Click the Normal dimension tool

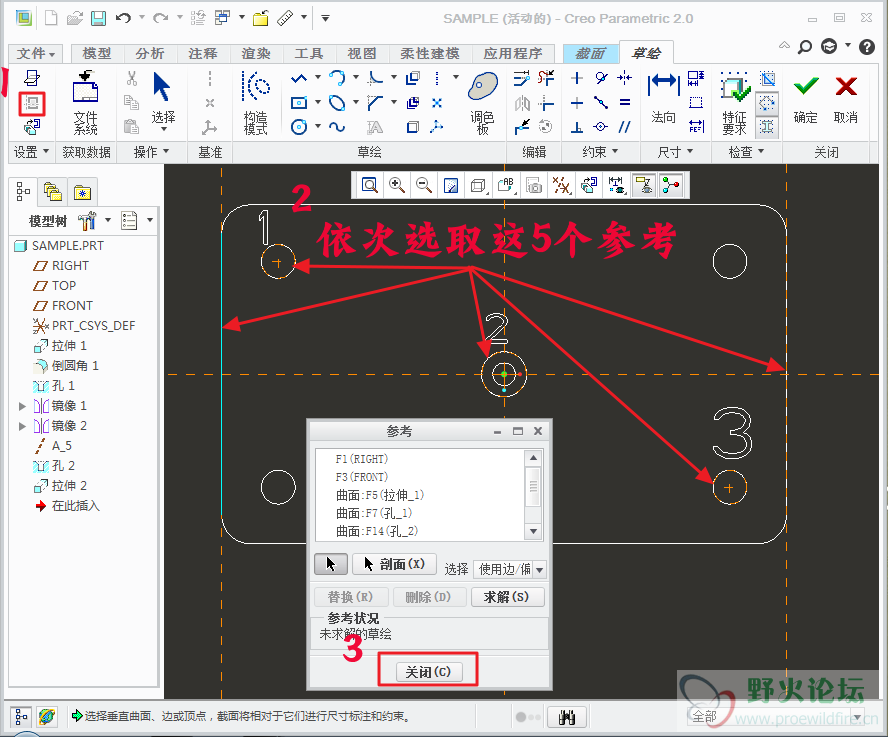tap(663, 99)
